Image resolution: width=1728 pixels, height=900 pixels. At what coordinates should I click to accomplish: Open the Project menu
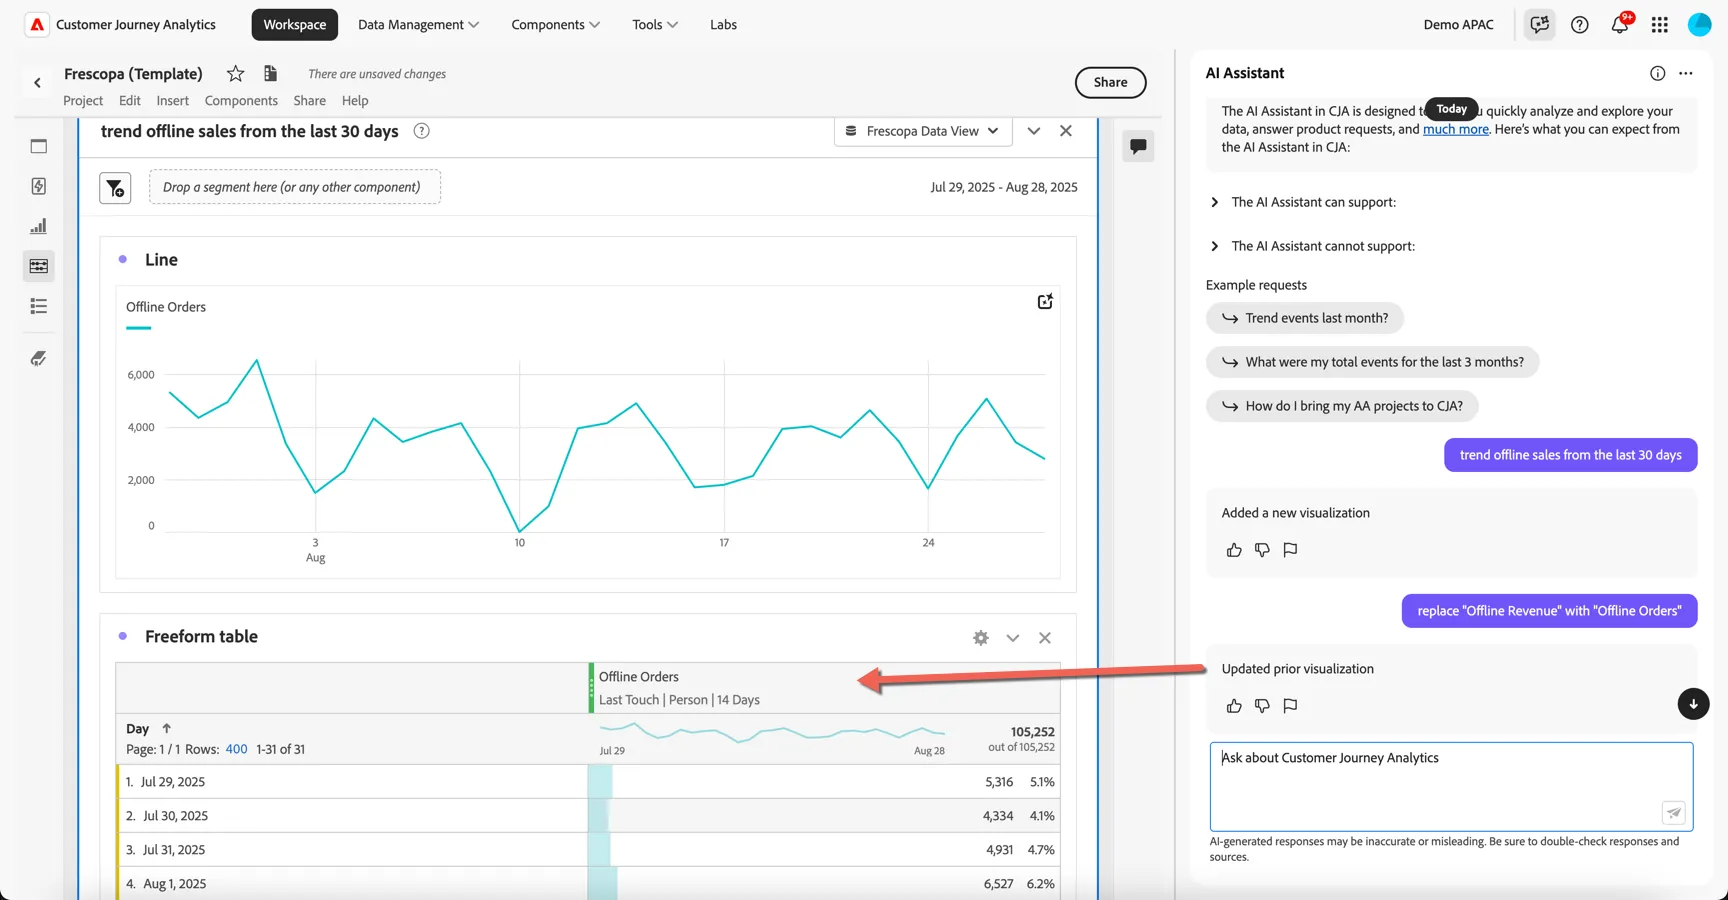[x=83, y=100]
